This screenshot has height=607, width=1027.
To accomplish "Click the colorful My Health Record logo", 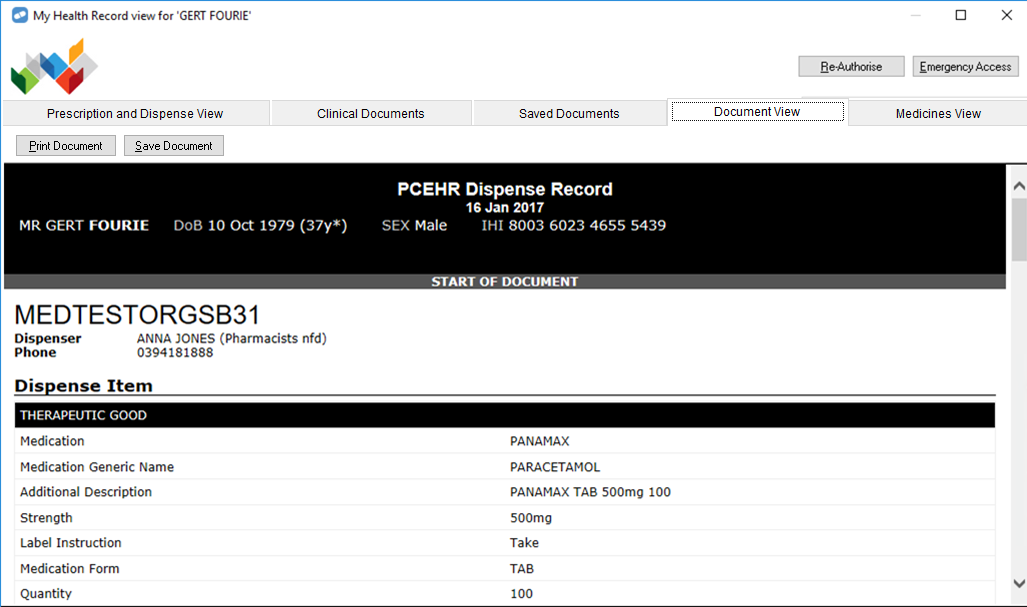I will click(54, 67).
